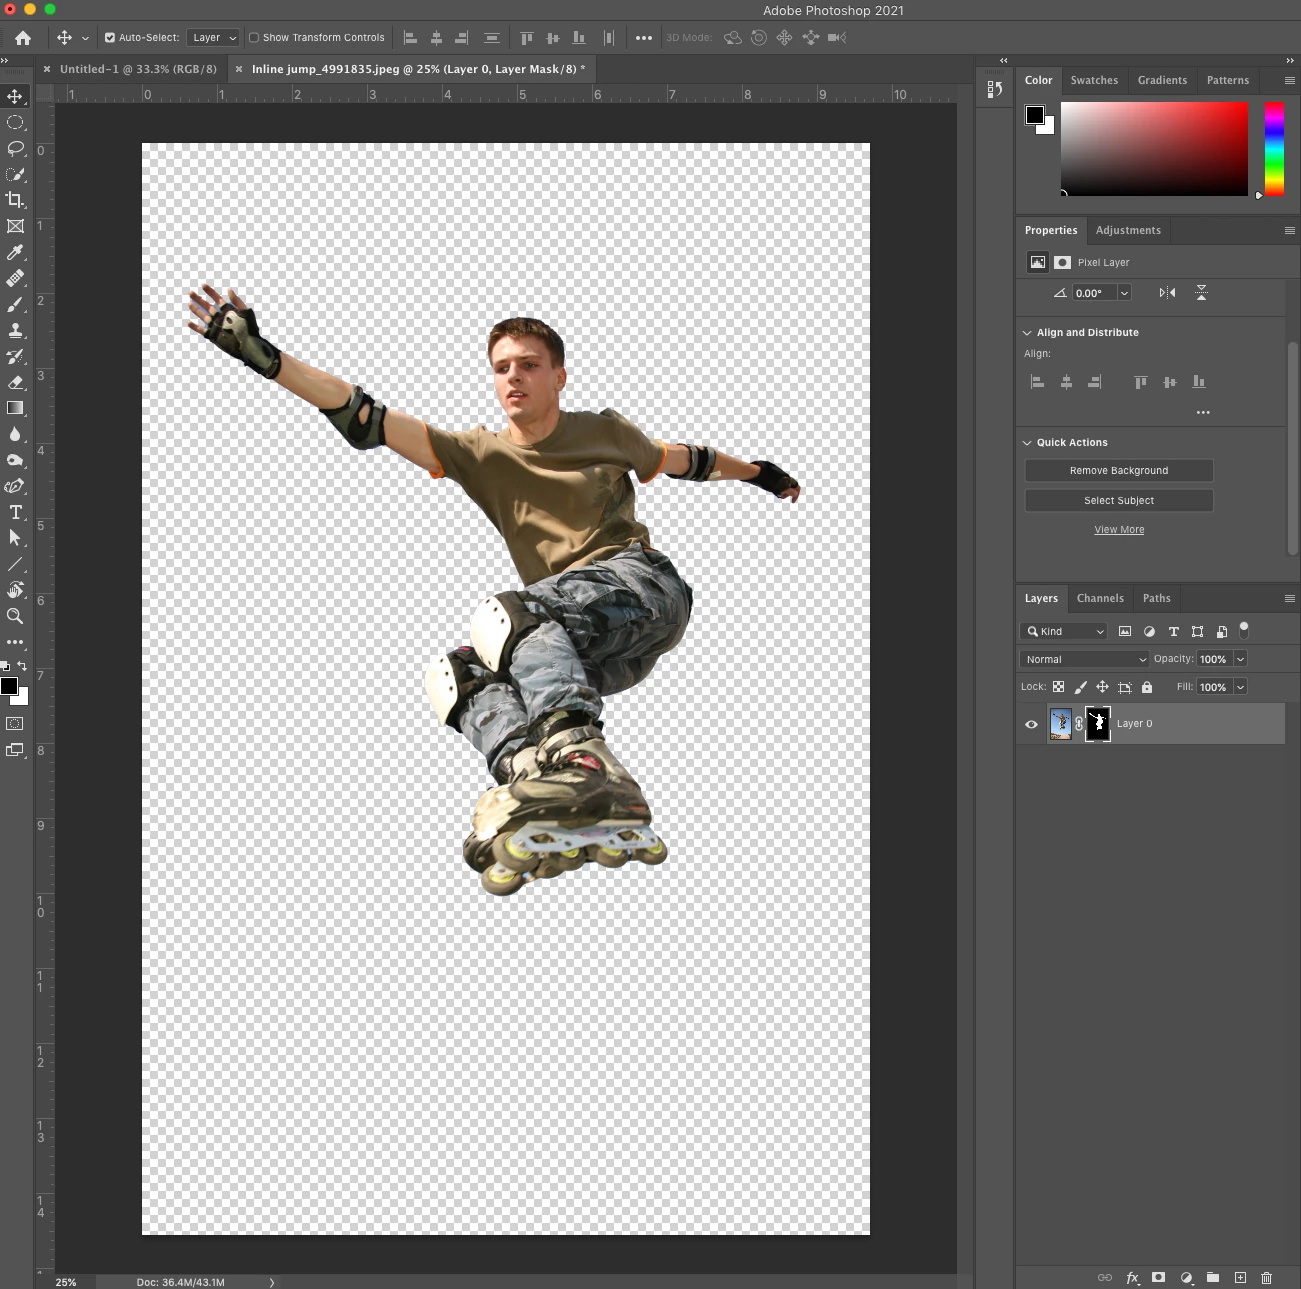The width and height of the screenshot is (1301, 1289).
Task: Switch to the Channels tab
Action: (1100, 598)
